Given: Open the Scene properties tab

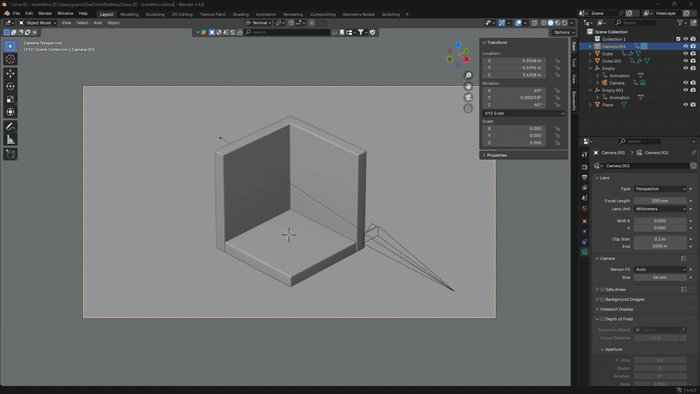Looking at the screenshot, I should click(x=584, y=198).
